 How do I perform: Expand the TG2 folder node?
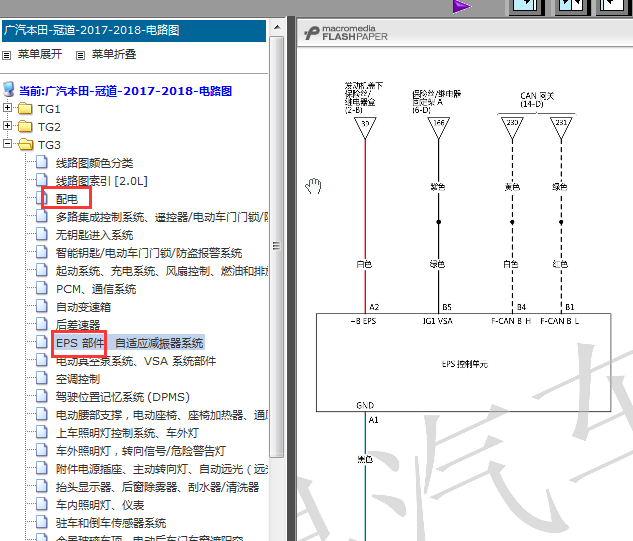(7, 126)
